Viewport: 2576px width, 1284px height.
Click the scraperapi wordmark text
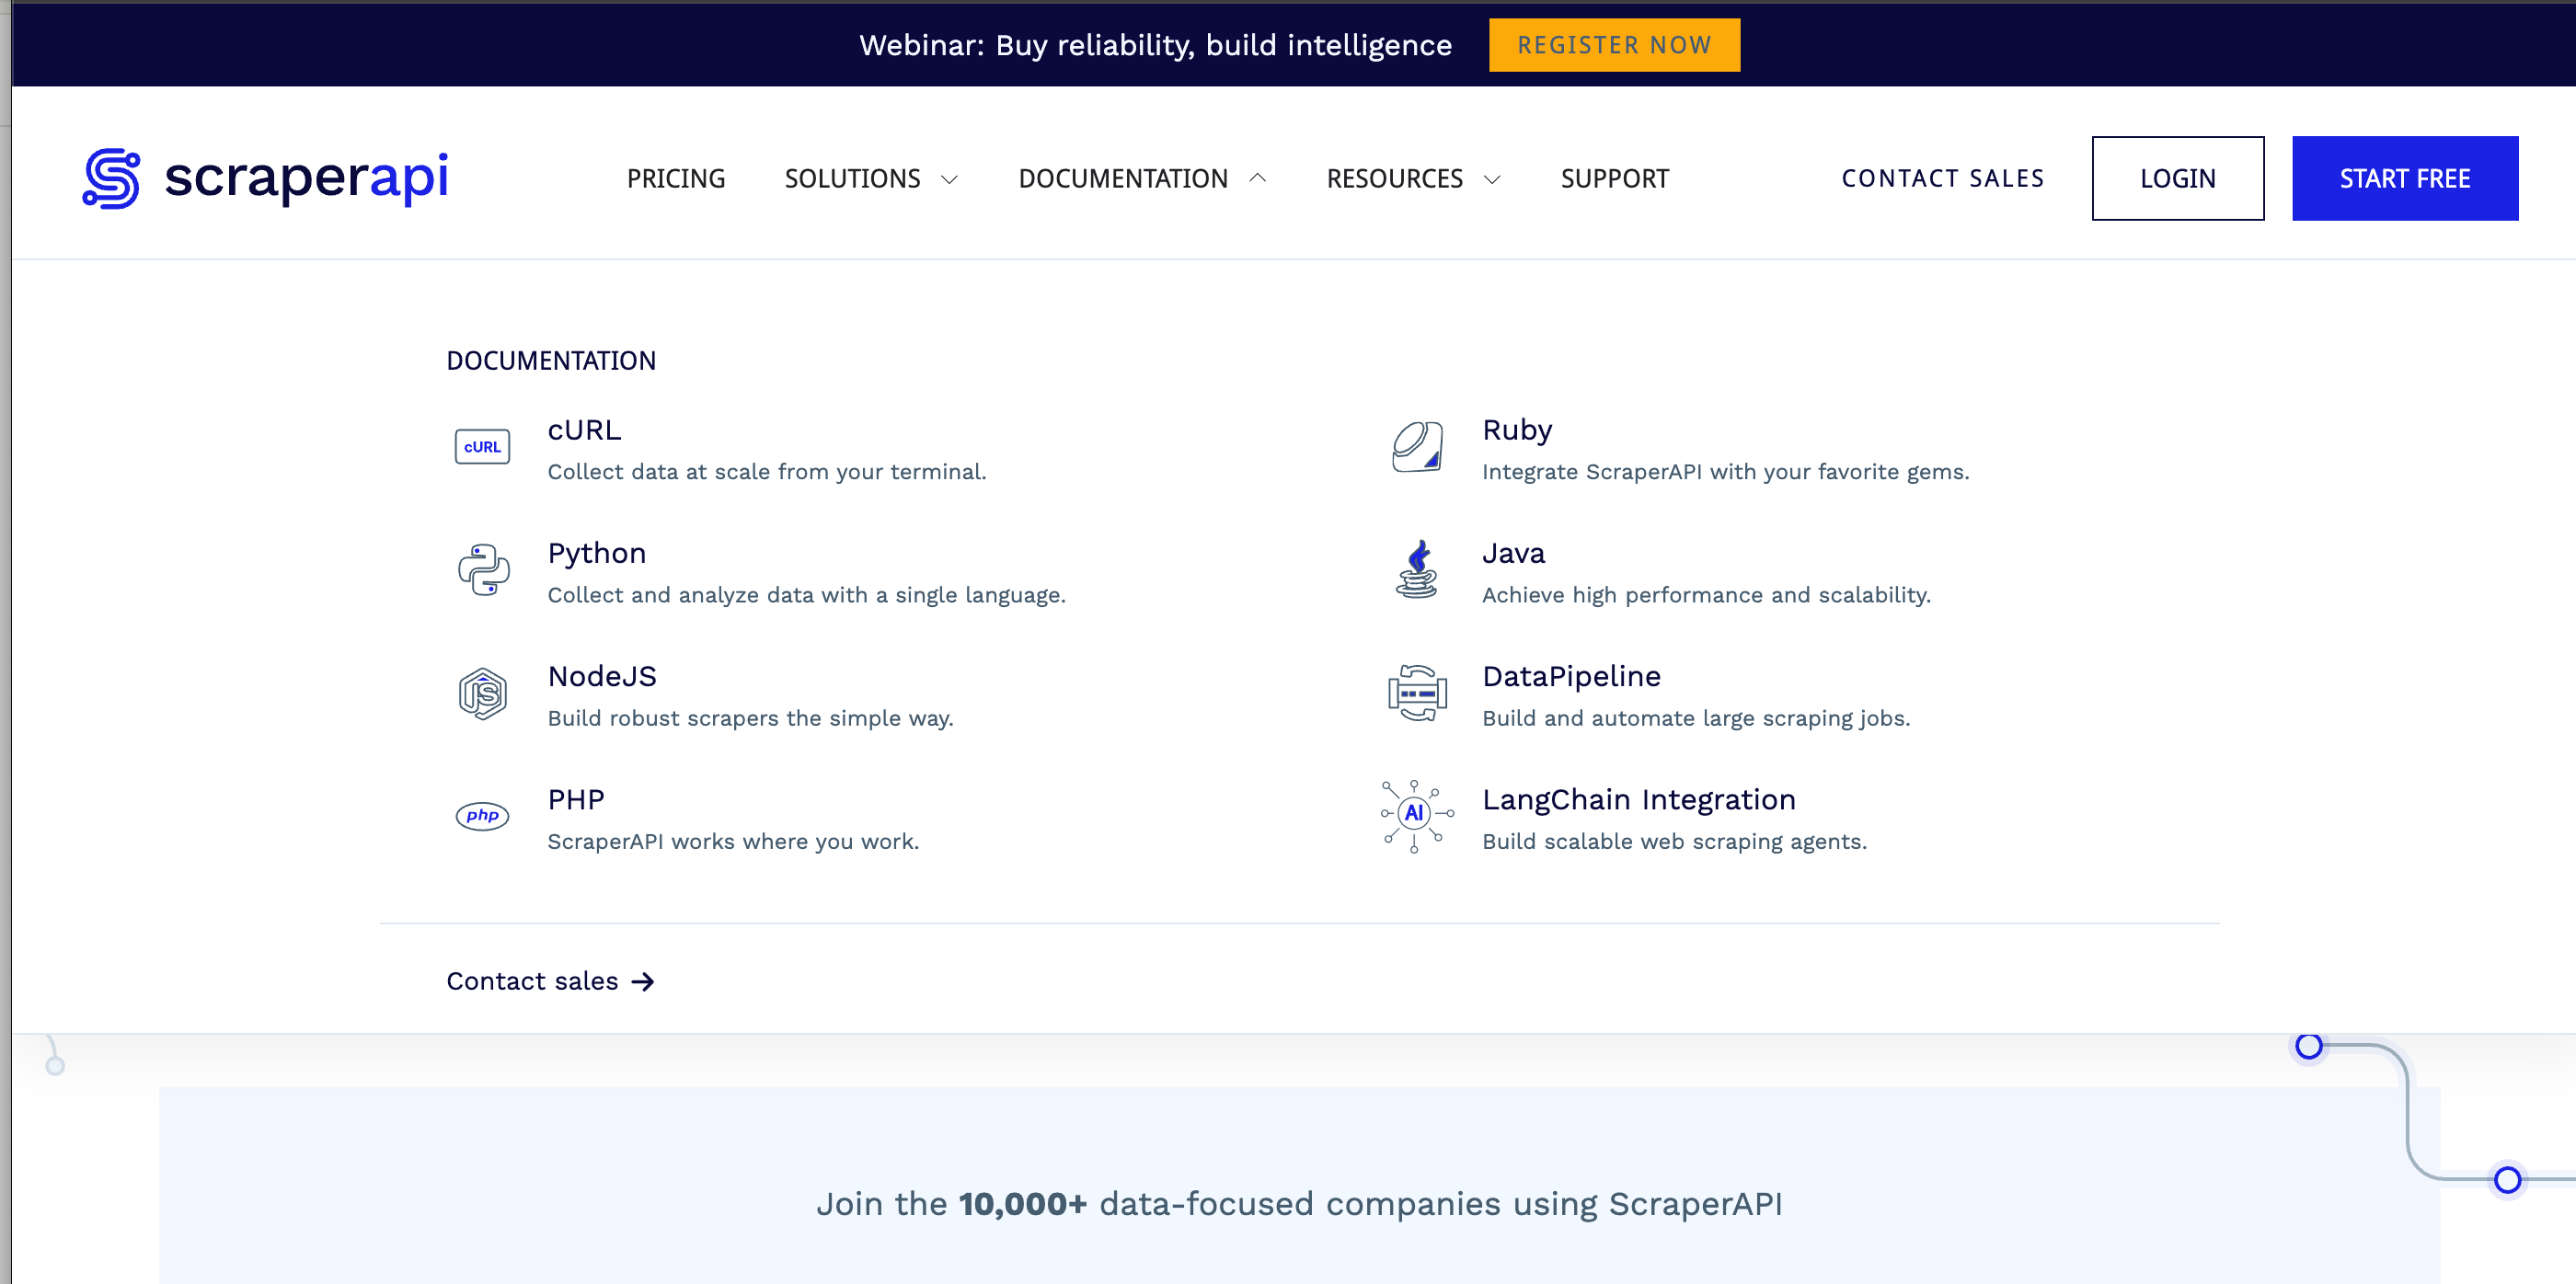coord(306,178)
